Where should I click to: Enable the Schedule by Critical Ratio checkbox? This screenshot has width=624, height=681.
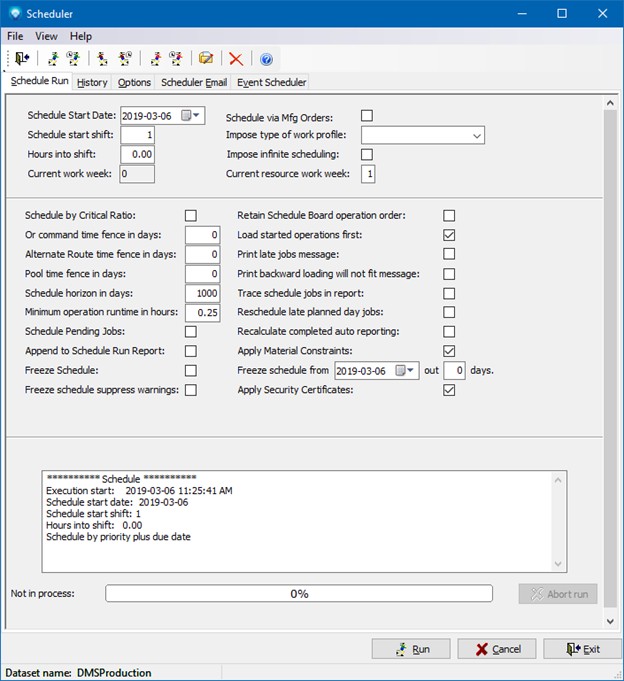point(191,215)
